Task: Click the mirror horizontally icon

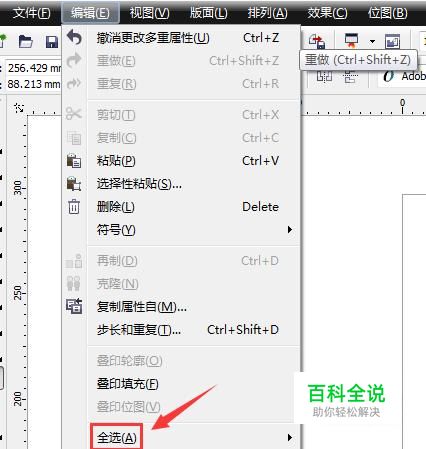Action: 324,78
